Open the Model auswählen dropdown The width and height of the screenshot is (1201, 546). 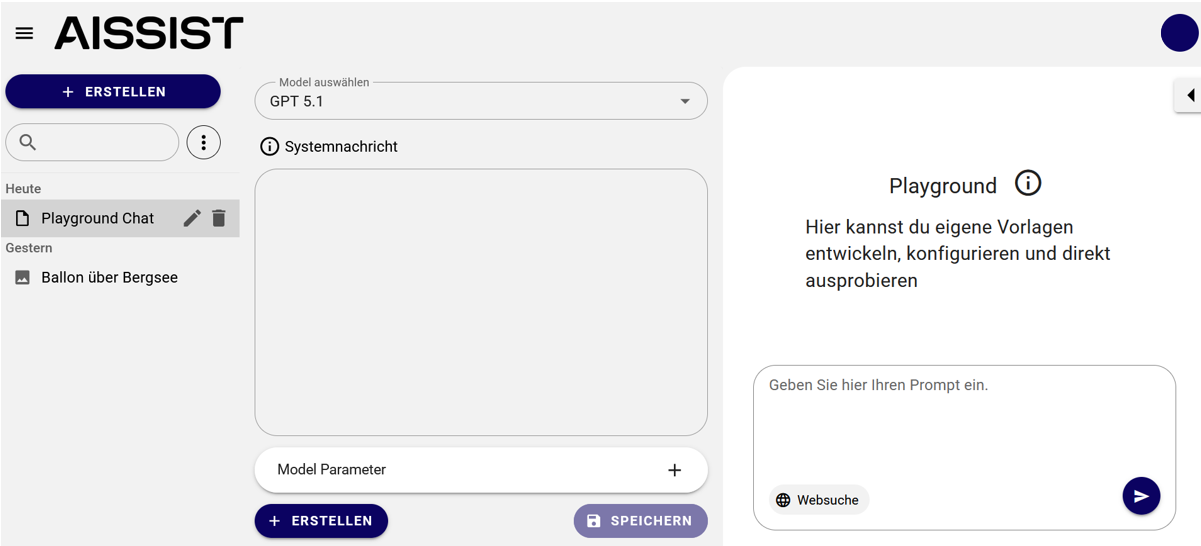coord(481,101)
